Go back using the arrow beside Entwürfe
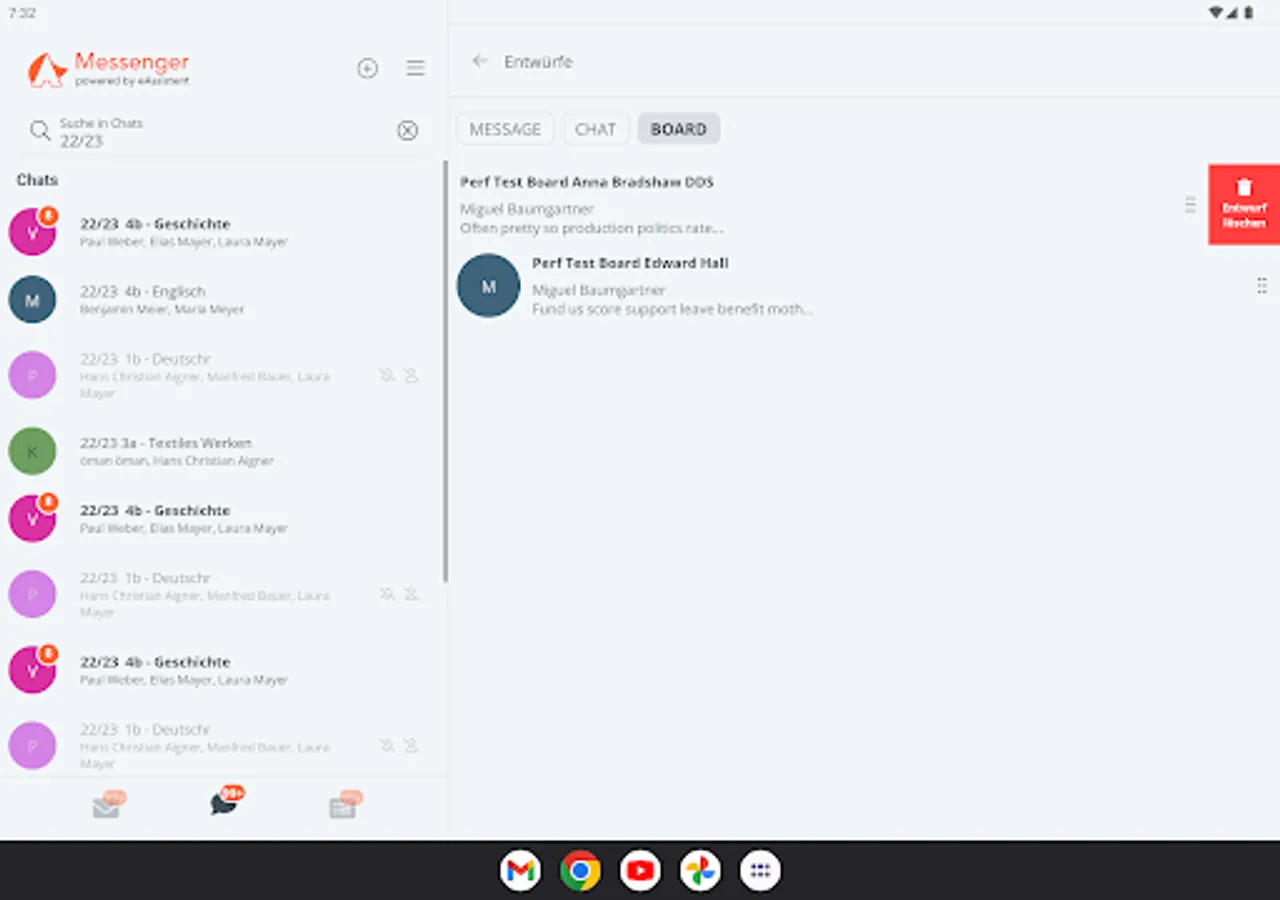The width and height of the screenshot is (1280, 900). (x=480, y=61)
